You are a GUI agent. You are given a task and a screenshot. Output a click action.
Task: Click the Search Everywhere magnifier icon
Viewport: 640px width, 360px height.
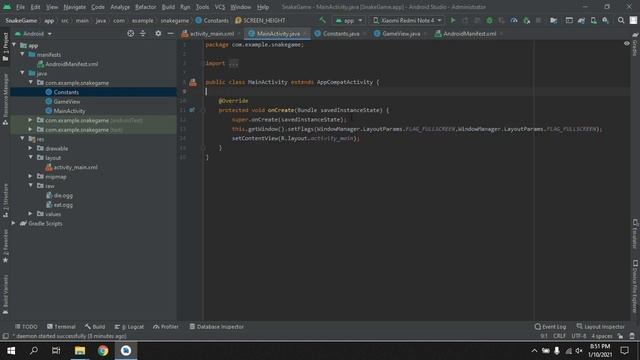tap(621, 20)
